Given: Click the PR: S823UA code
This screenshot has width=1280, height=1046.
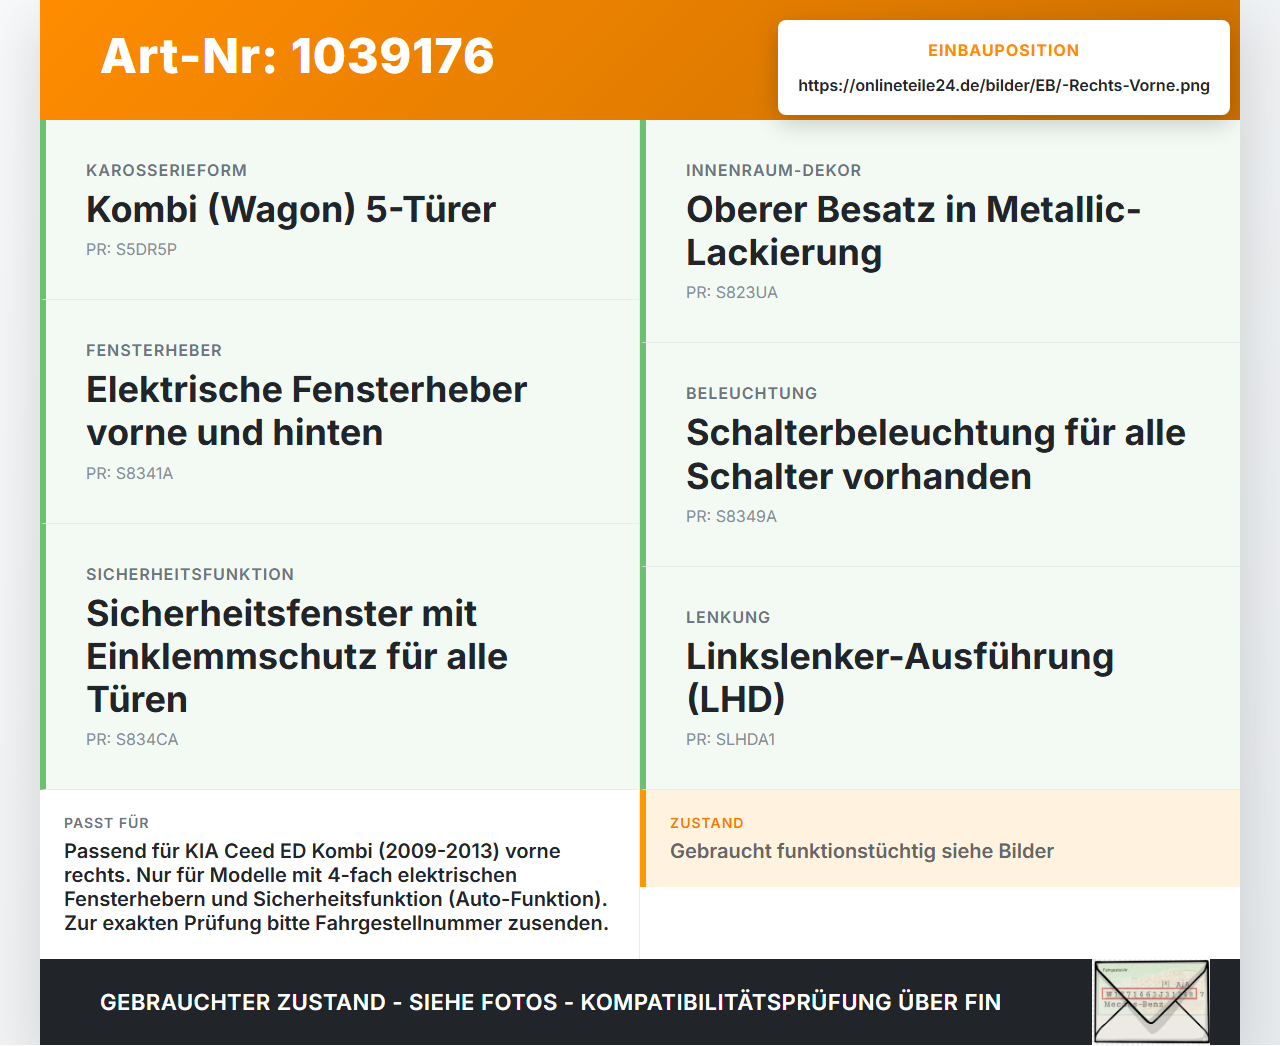Looking at the screenshot, I should pos(732,293).
